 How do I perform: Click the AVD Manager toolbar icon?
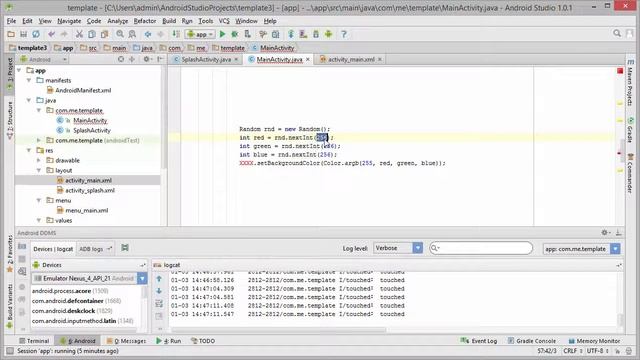click(303, 34)
